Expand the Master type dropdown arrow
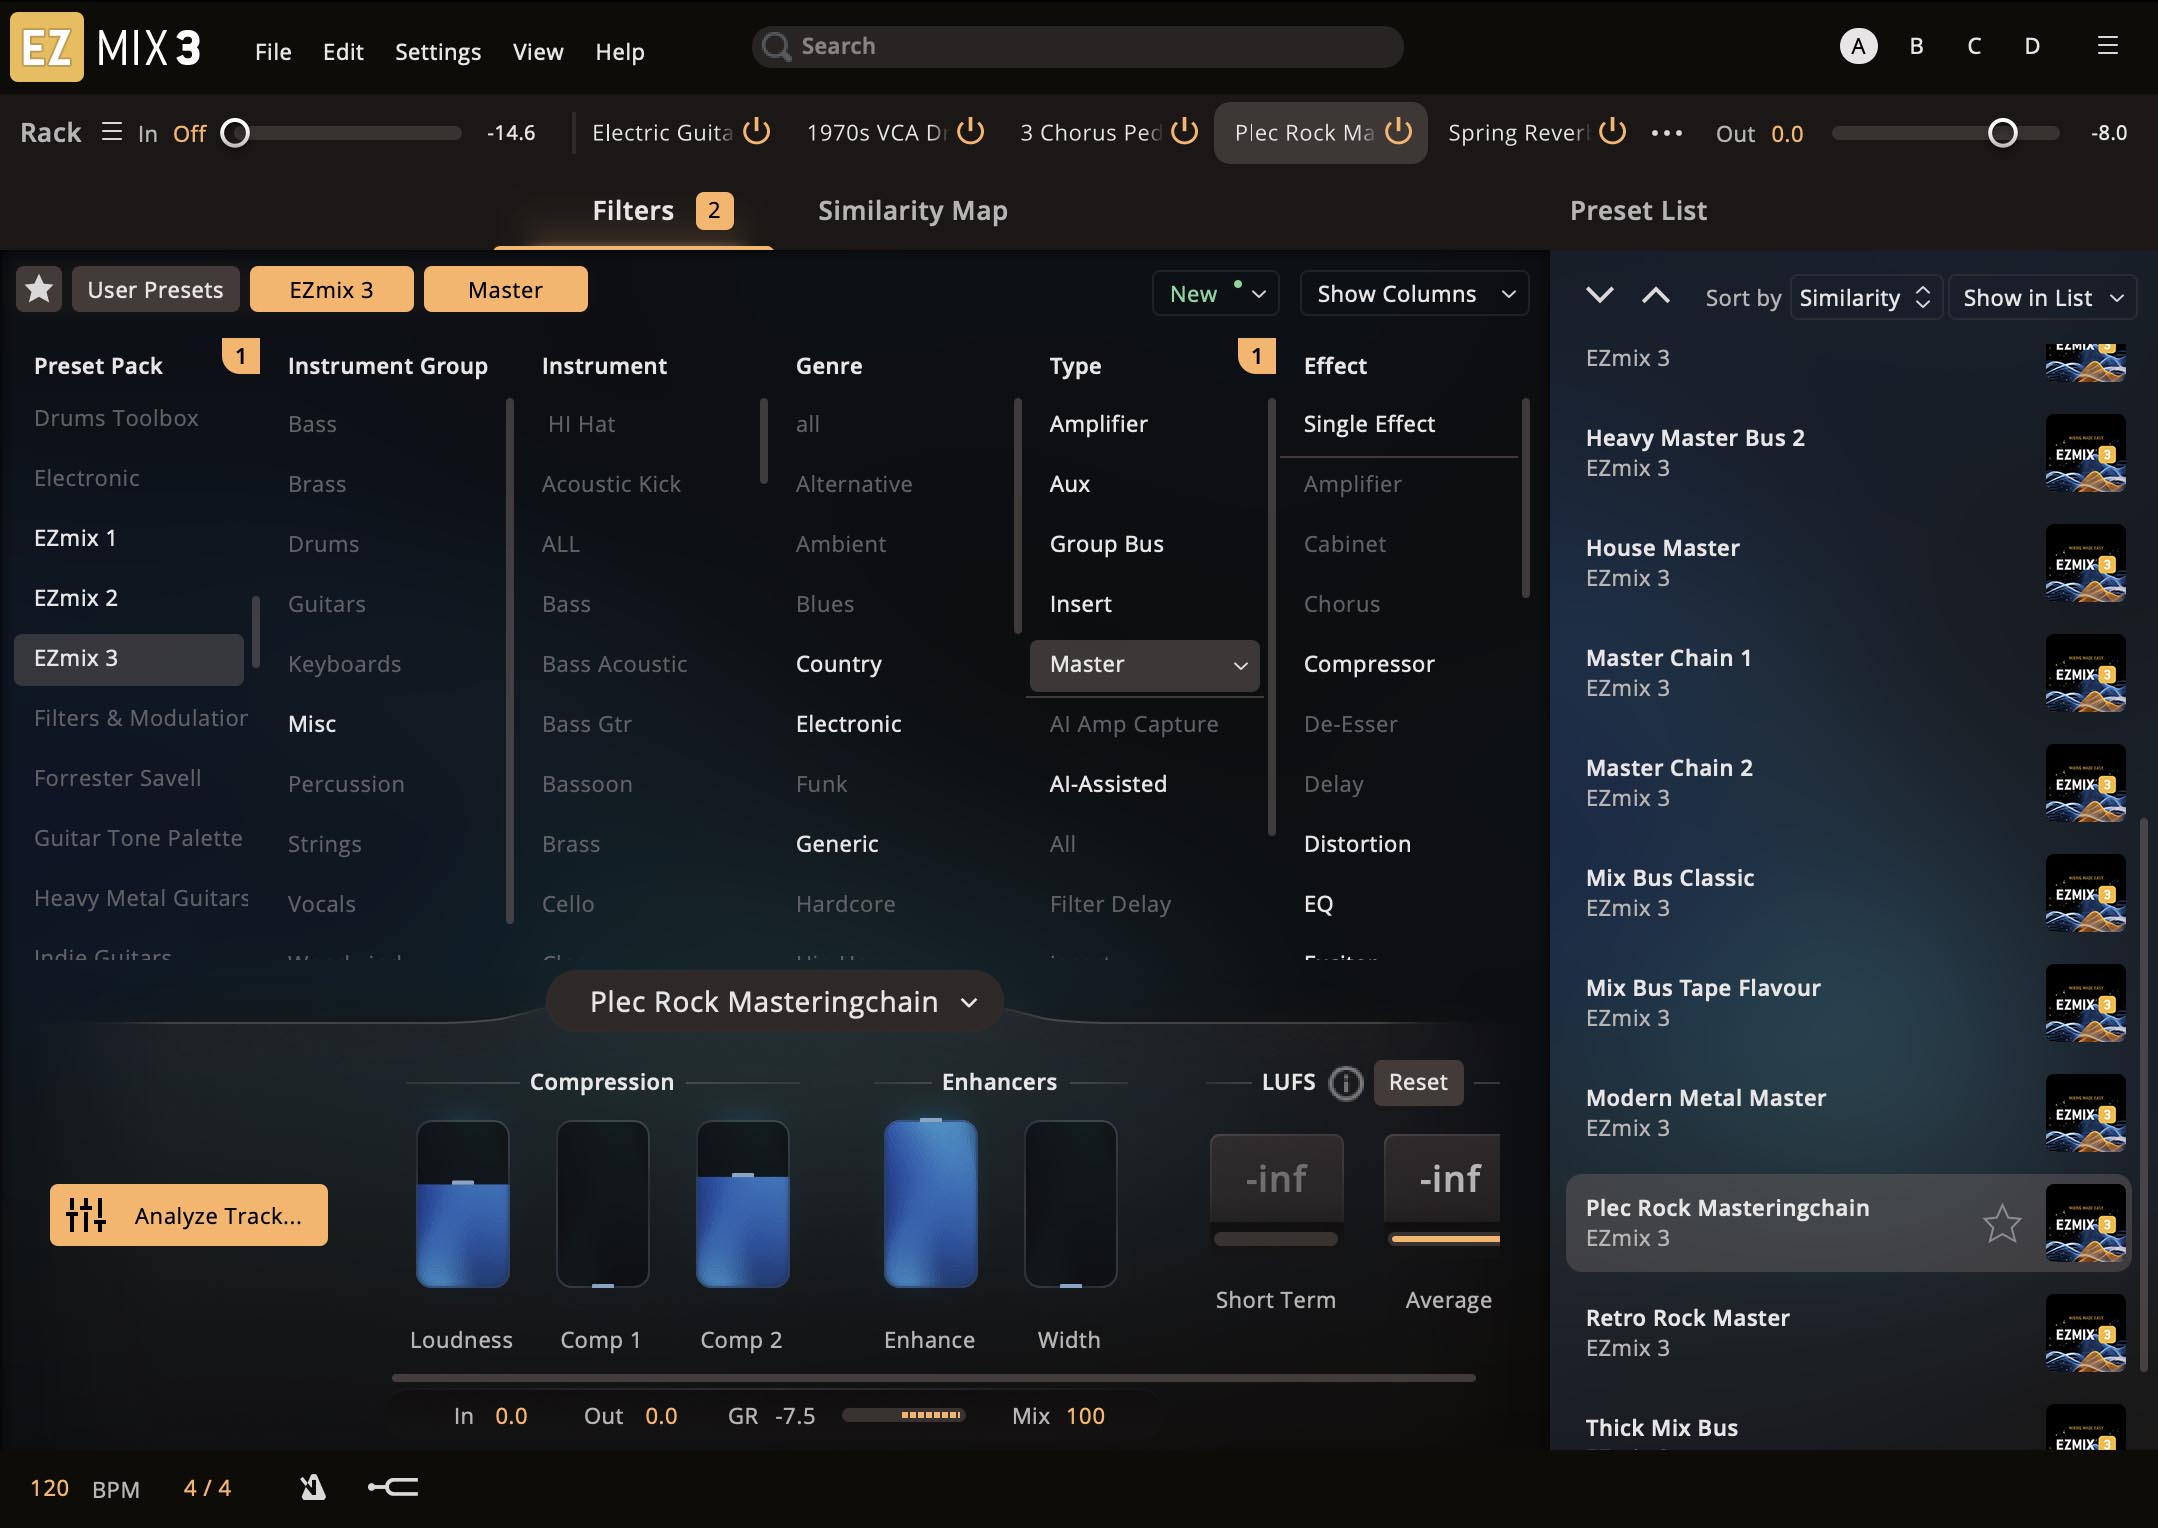Image resolution: width=2158 pixels, height=1528 pixels. pos(1240,665)
